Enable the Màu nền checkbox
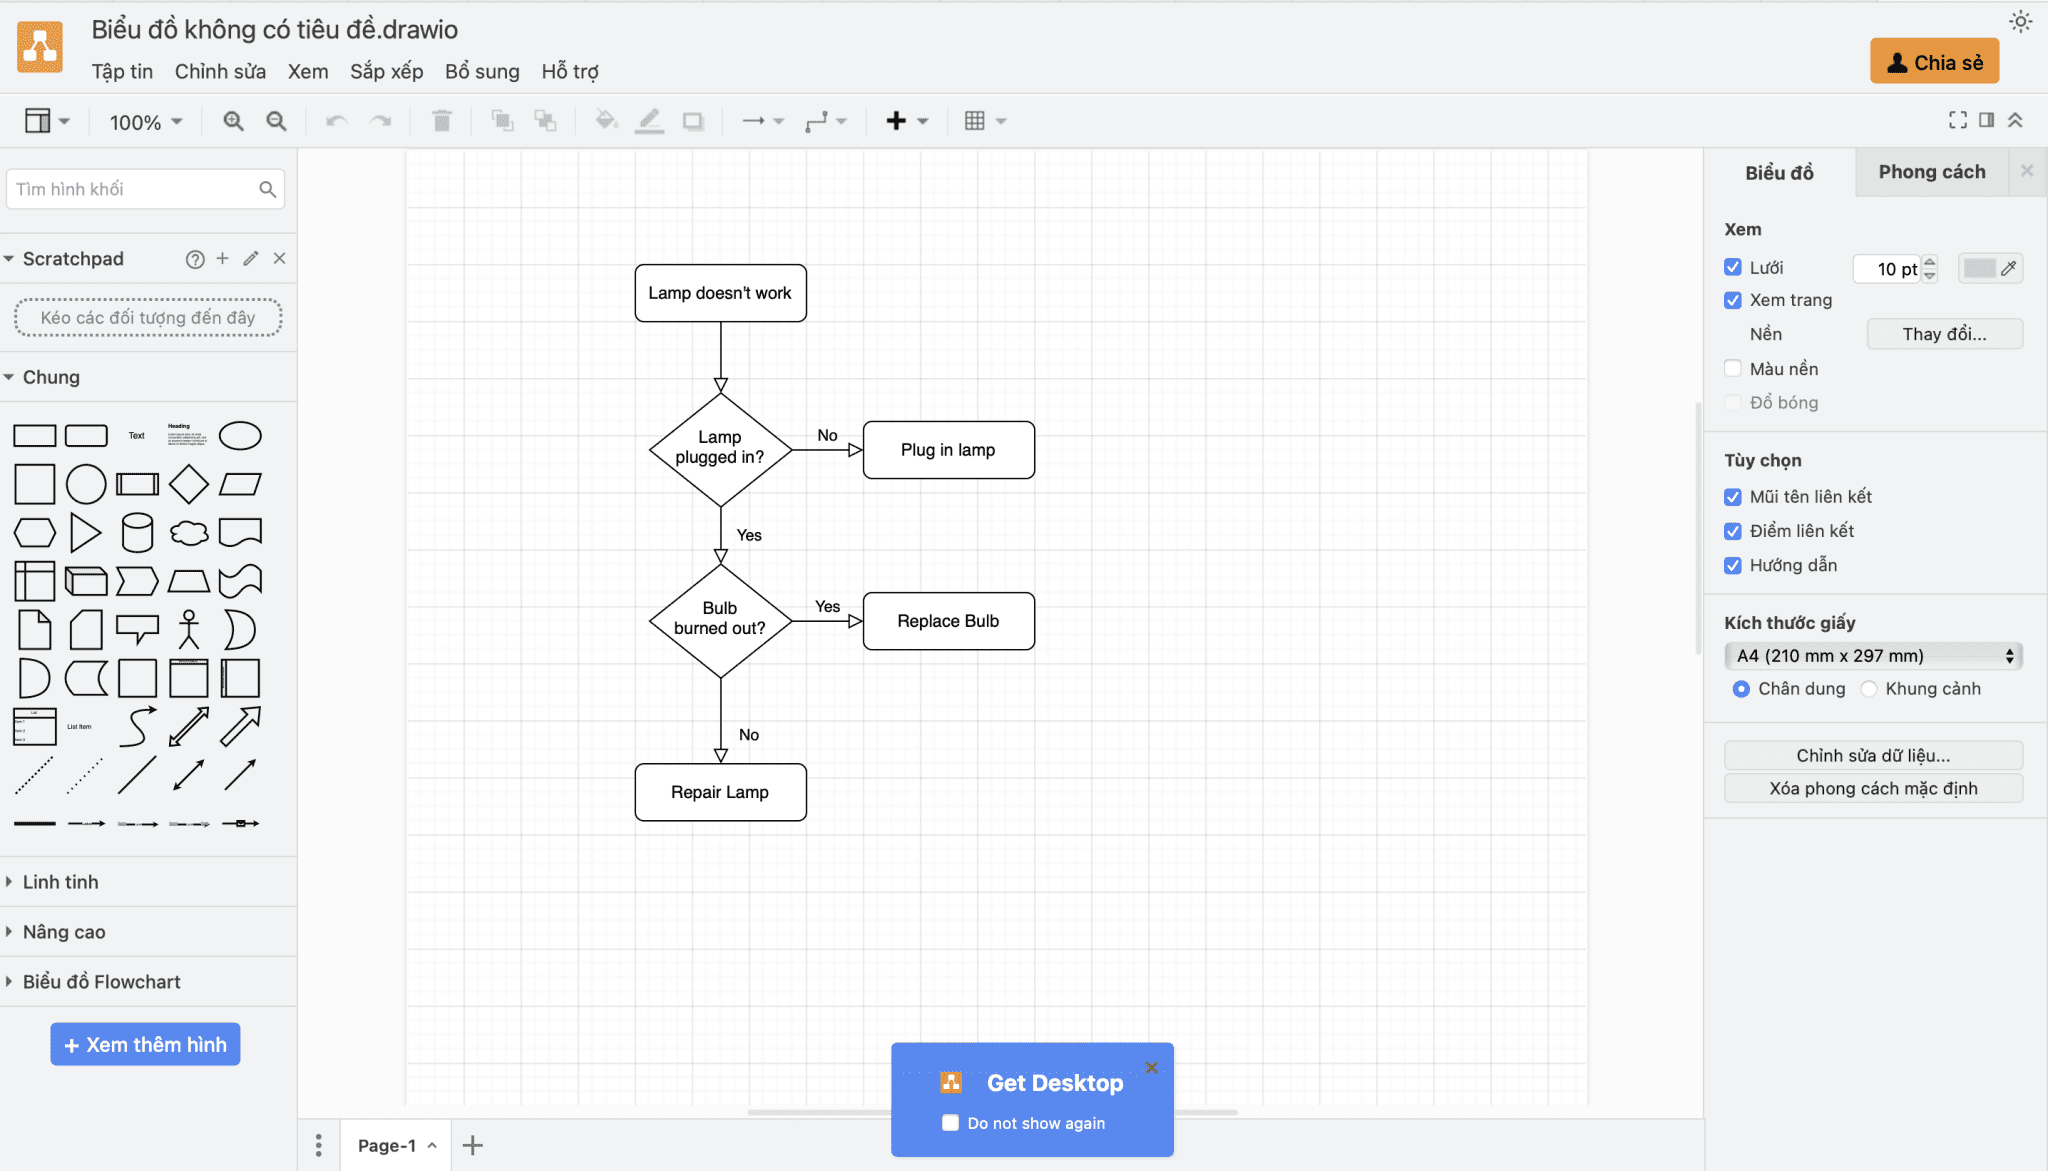This screenshot has width=2048, height=1171. (1733, 368)
